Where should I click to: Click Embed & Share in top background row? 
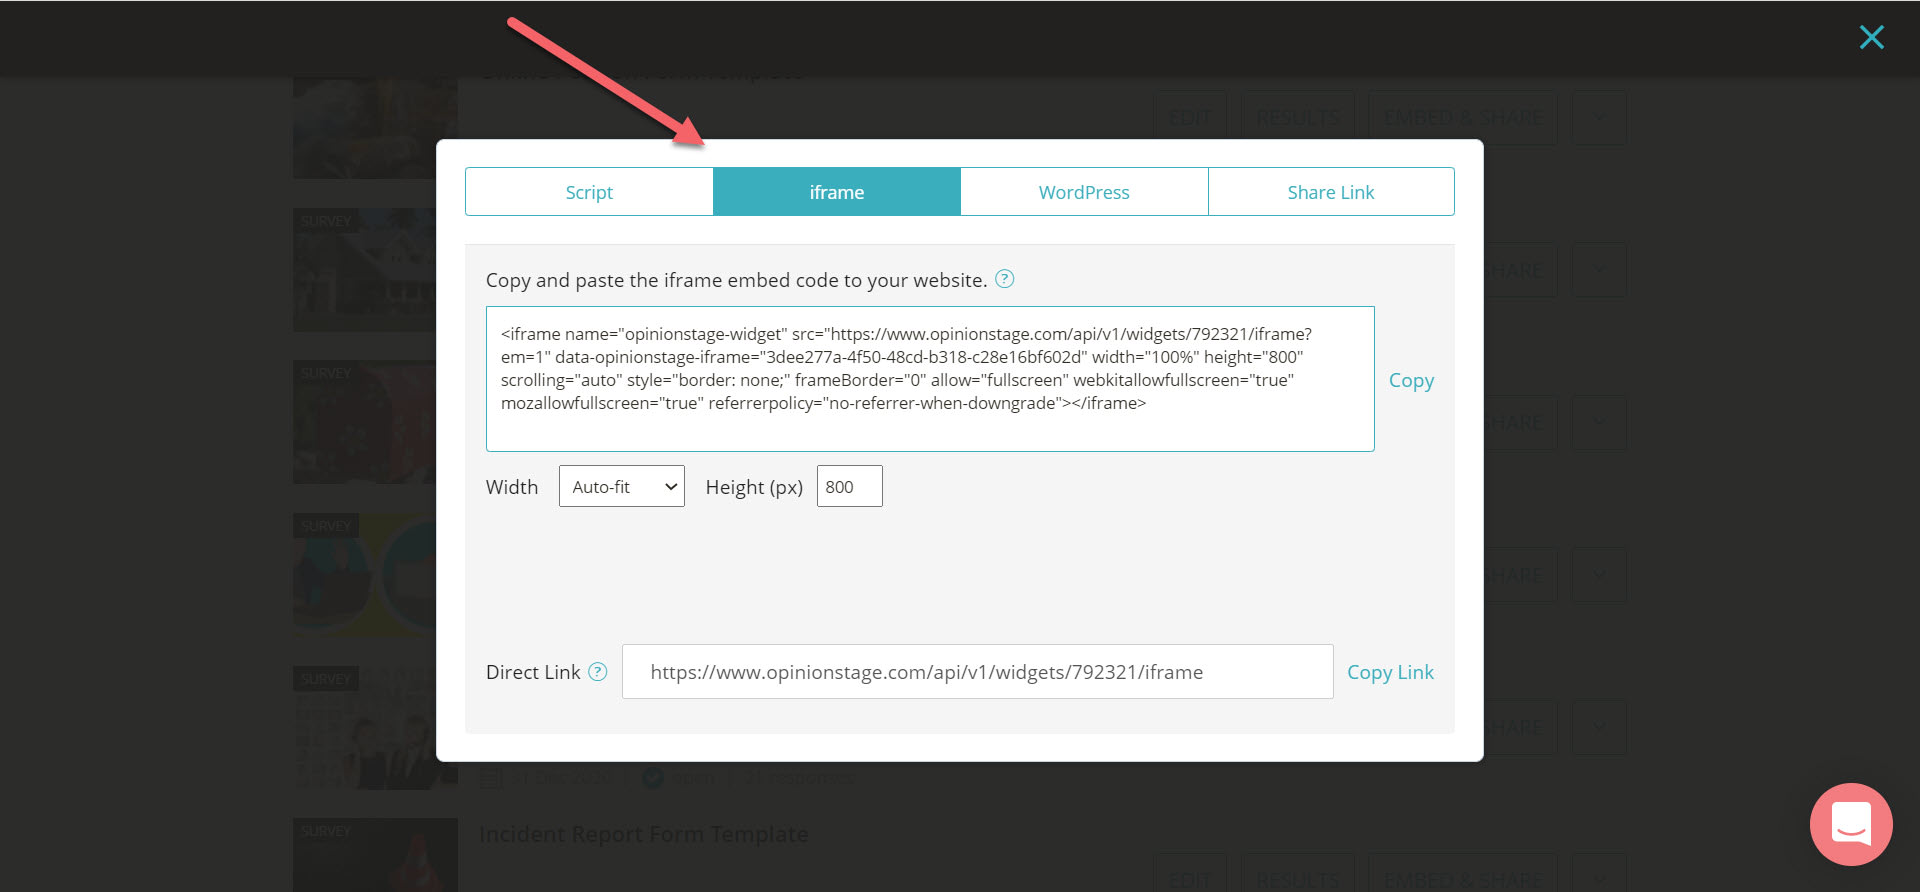click(x=1463, y=118)
